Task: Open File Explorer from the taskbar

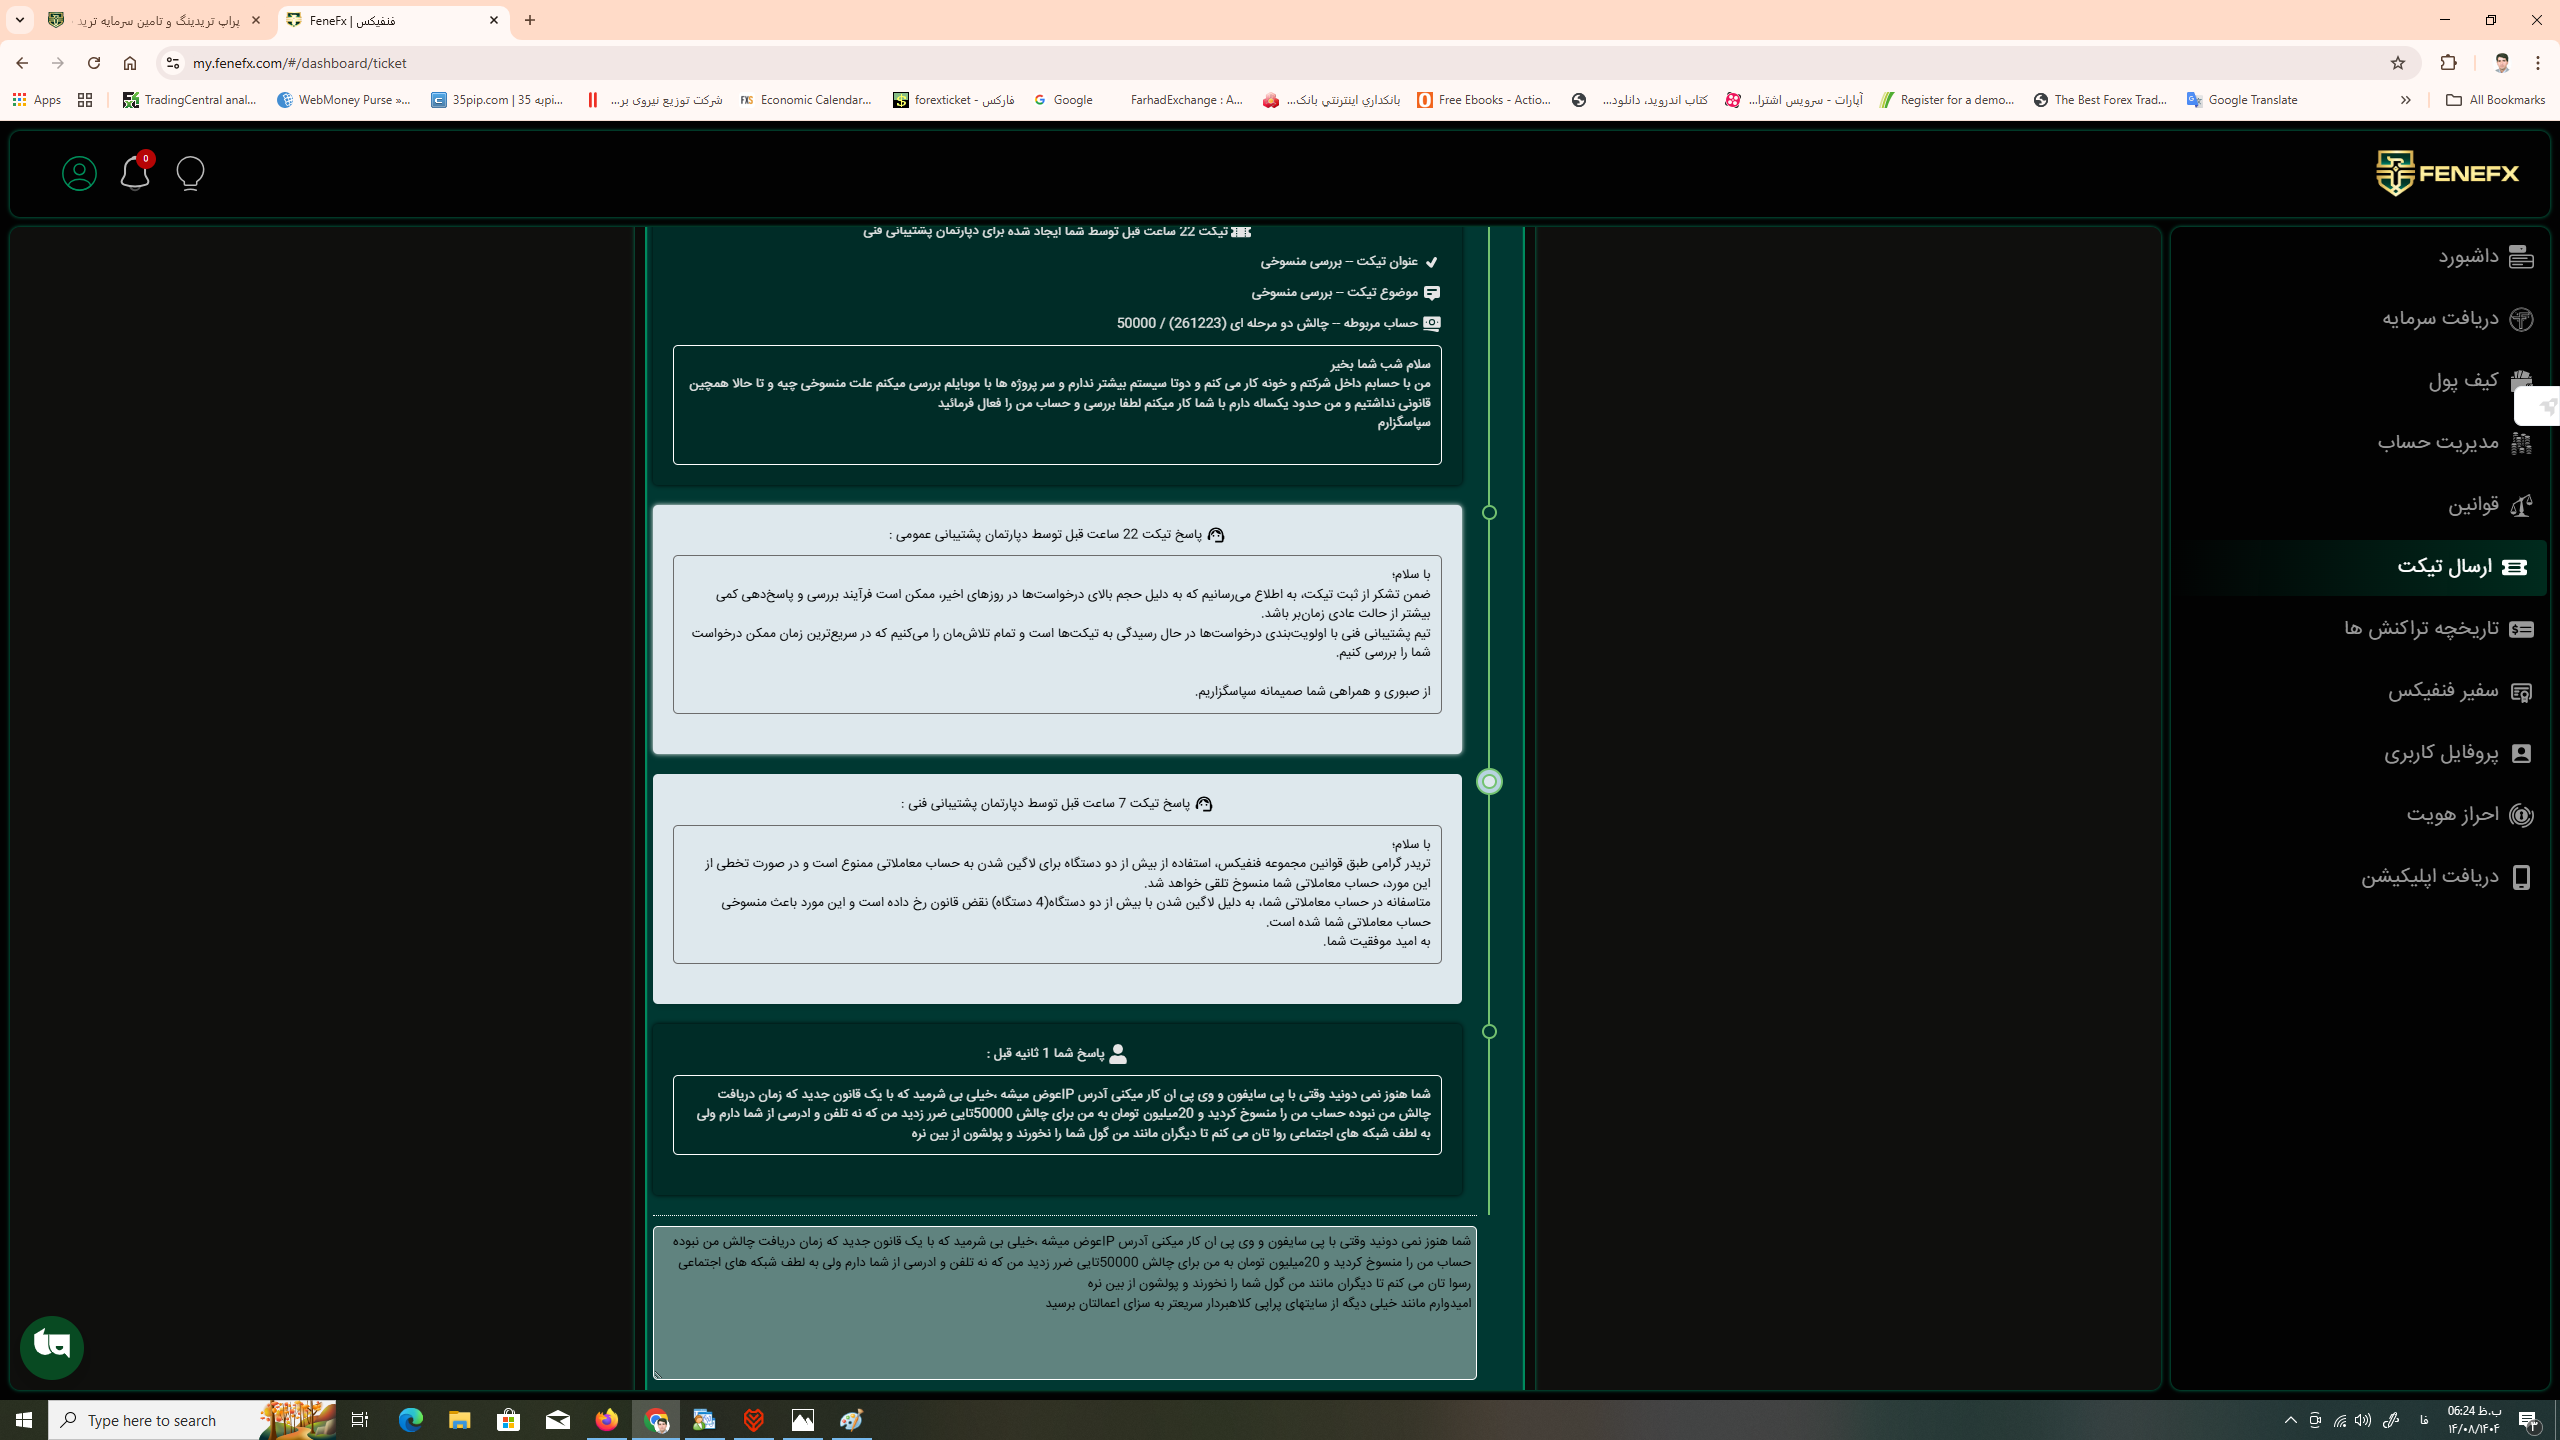Action: (x=459, y=1420)
